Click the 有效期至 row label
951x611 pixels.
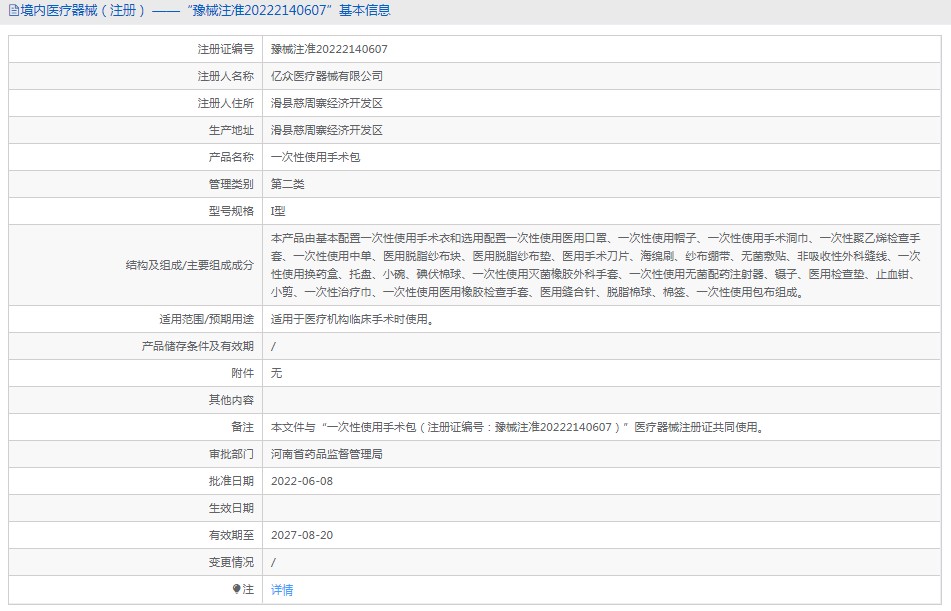coord(231,535)
